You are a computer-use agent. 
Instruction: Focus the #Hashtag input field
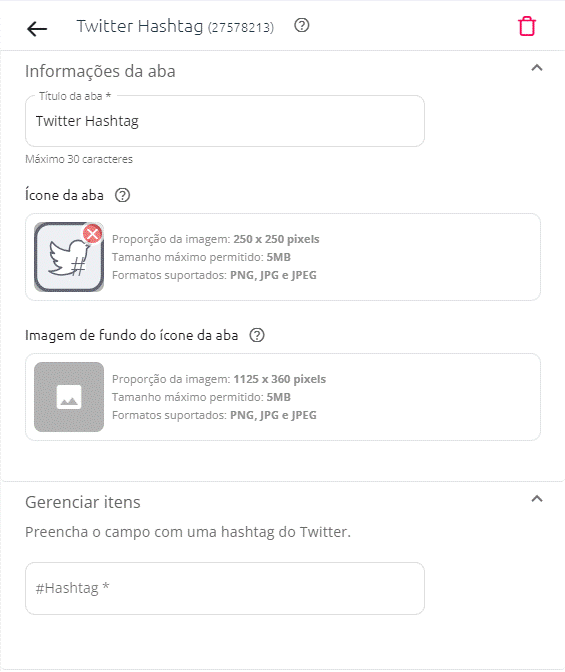(x=225, y=588)
